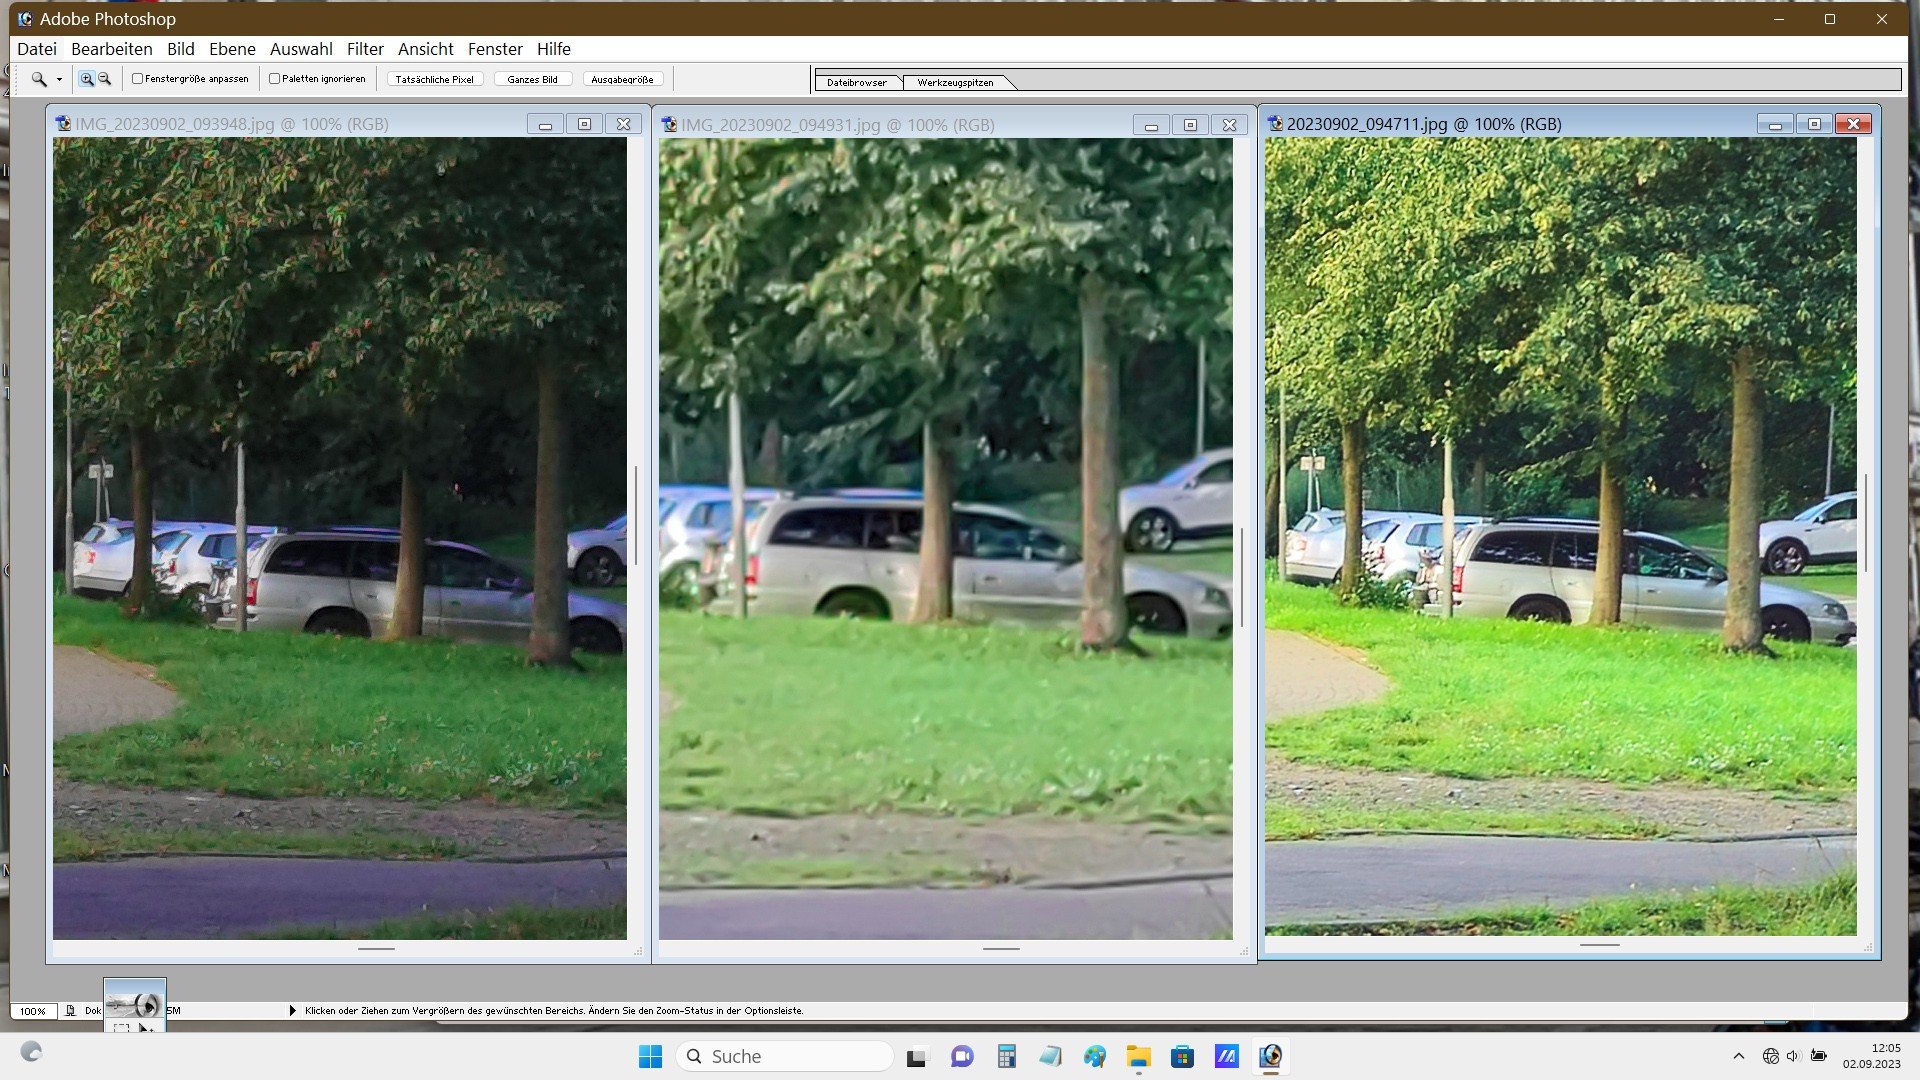The image size is (1920, 1080).
Task: Enable Fenstergröße anpassen checkbox
Action: [x=138, y=79]
